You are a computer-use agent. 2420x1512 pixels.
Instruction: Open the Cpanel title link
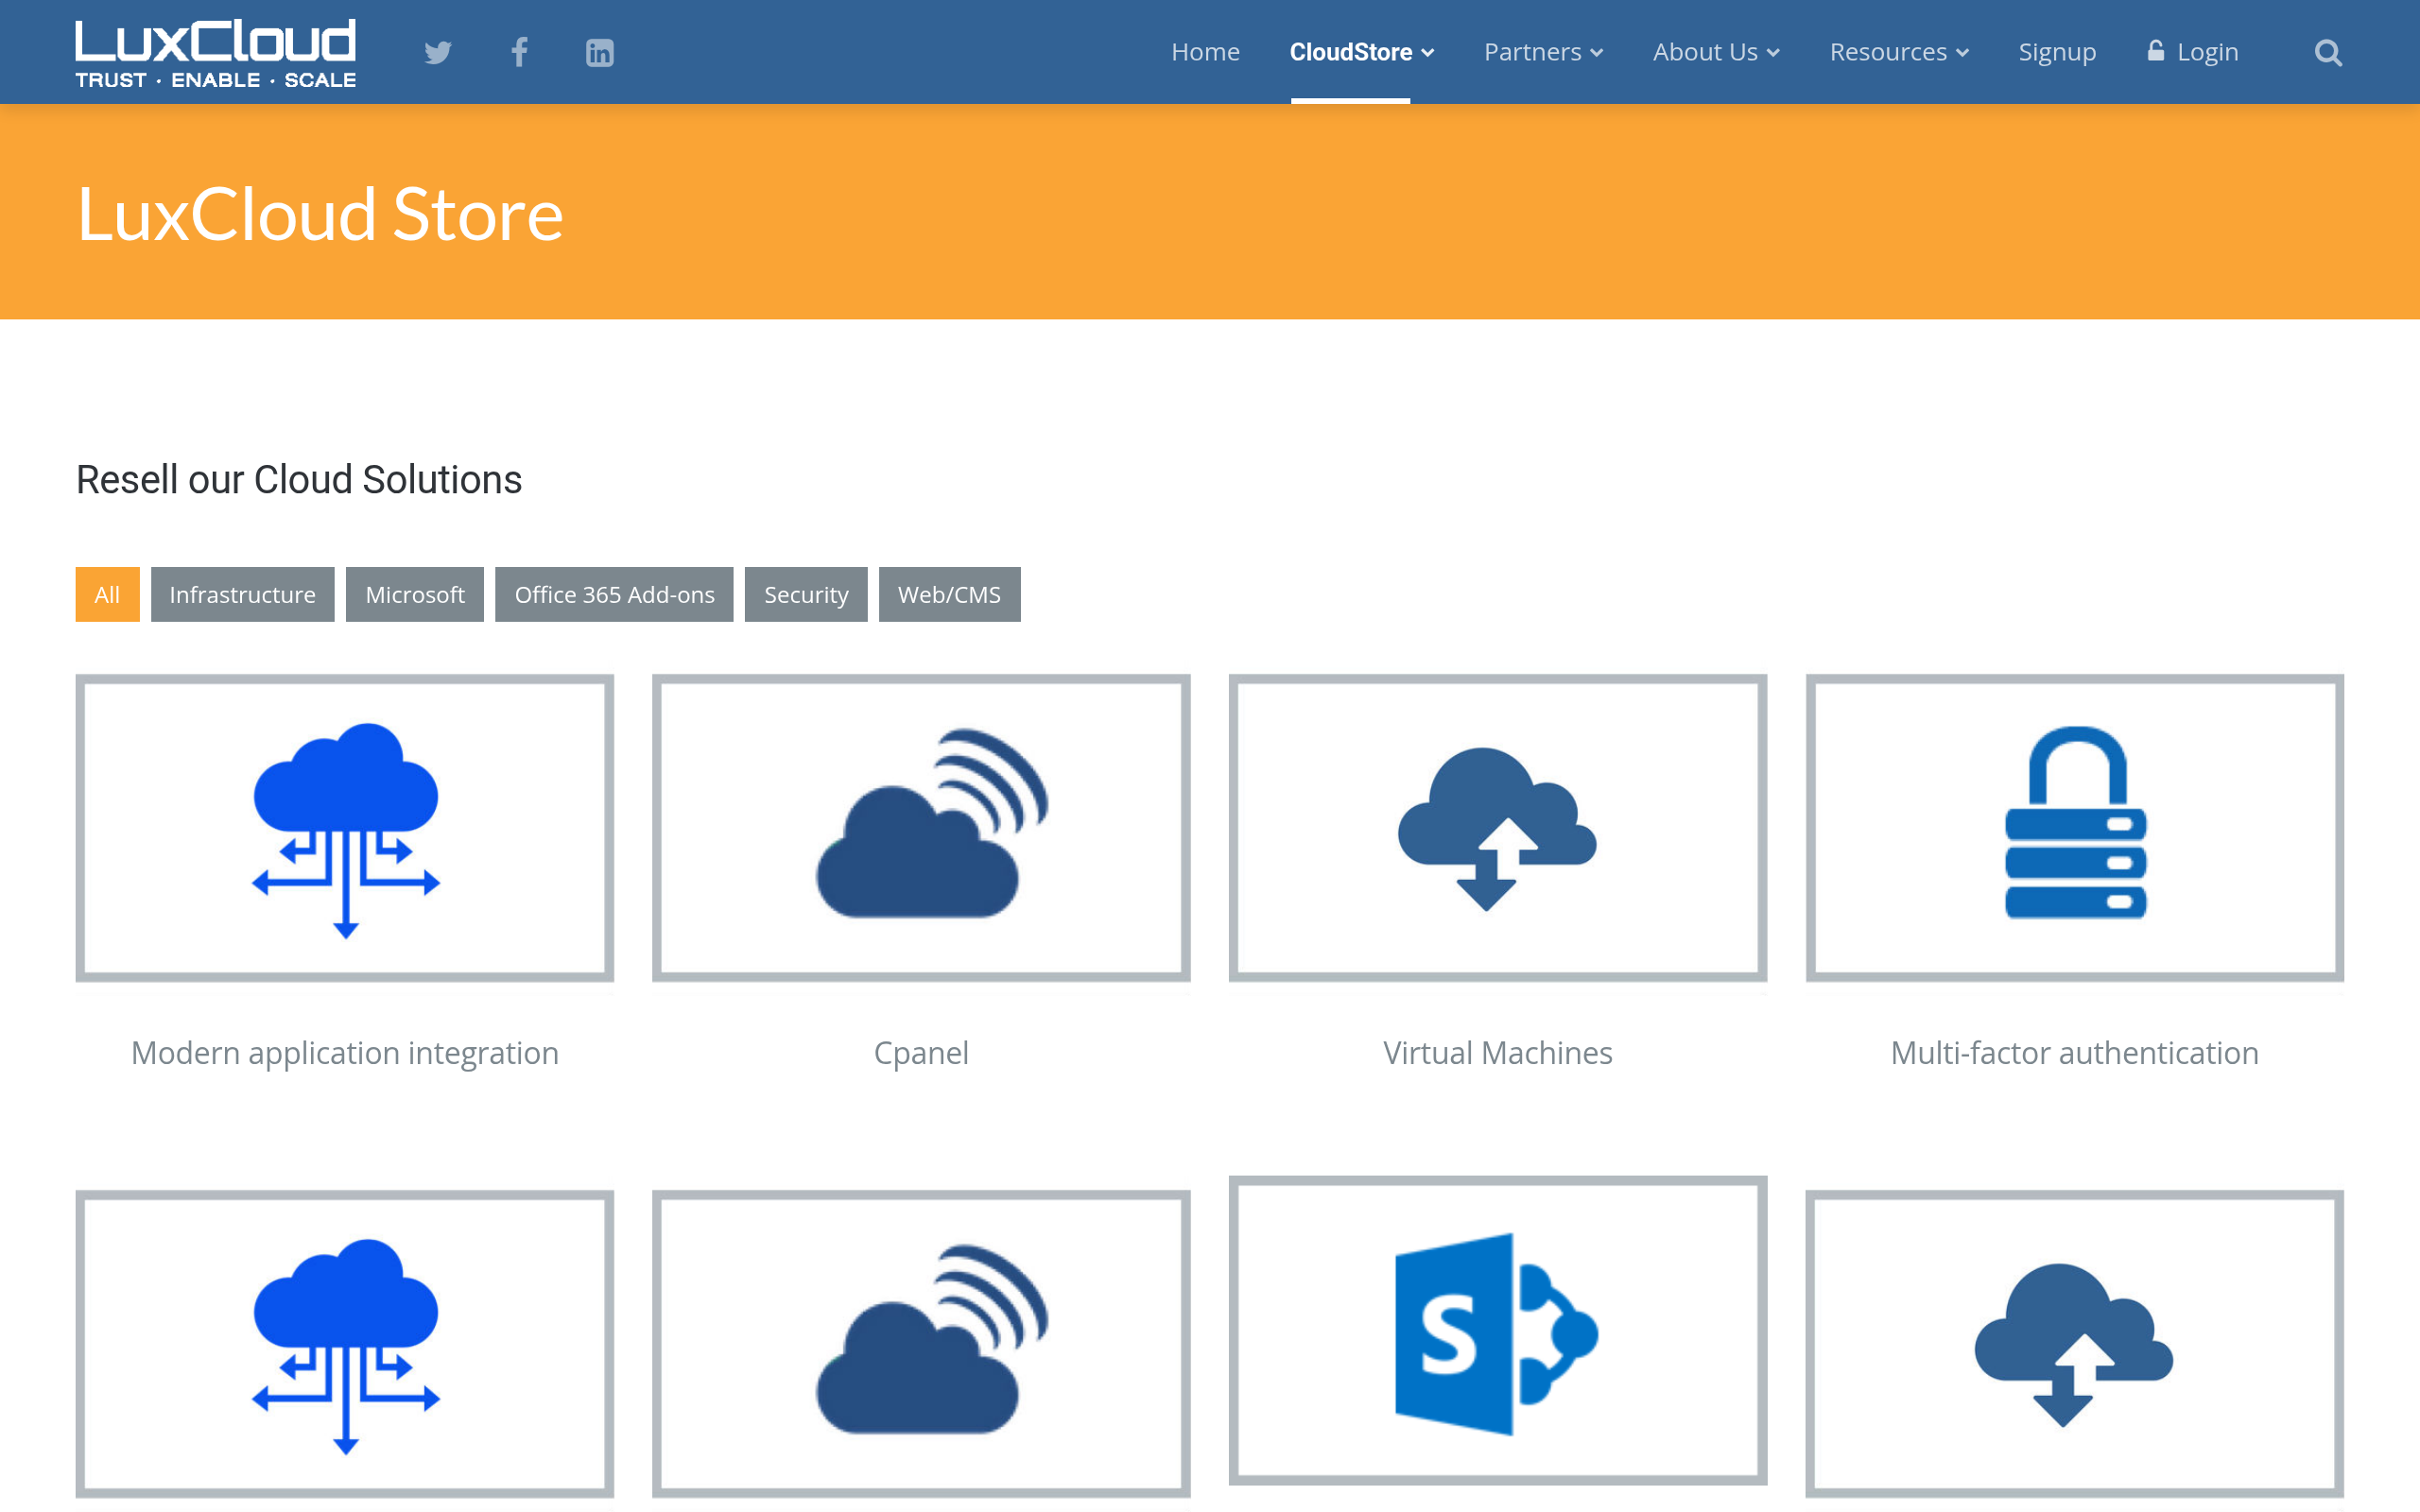[x=921, y=1053]
